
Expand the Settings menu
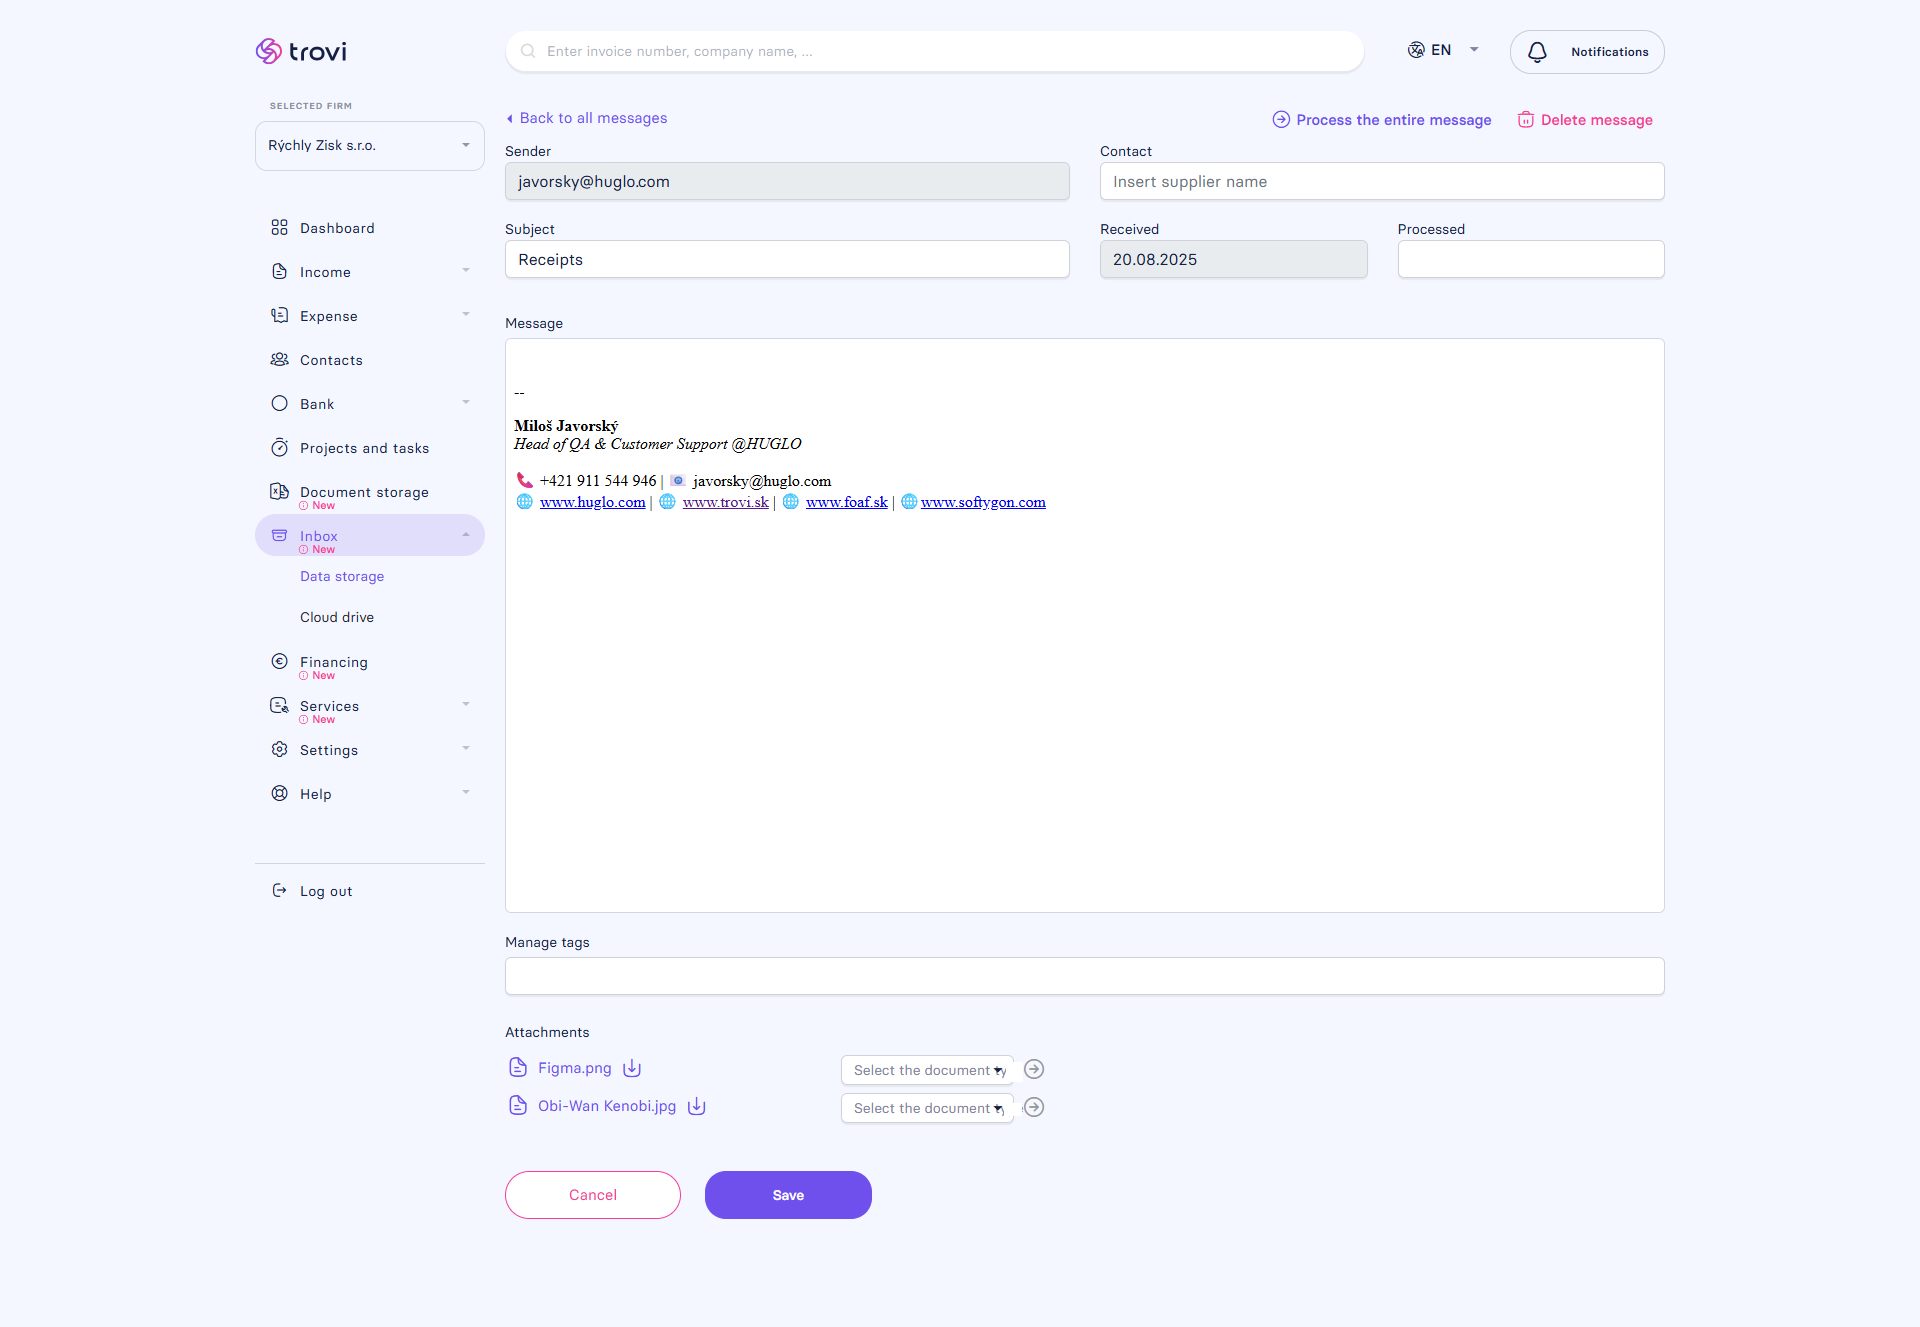click(x=466, y=749)
